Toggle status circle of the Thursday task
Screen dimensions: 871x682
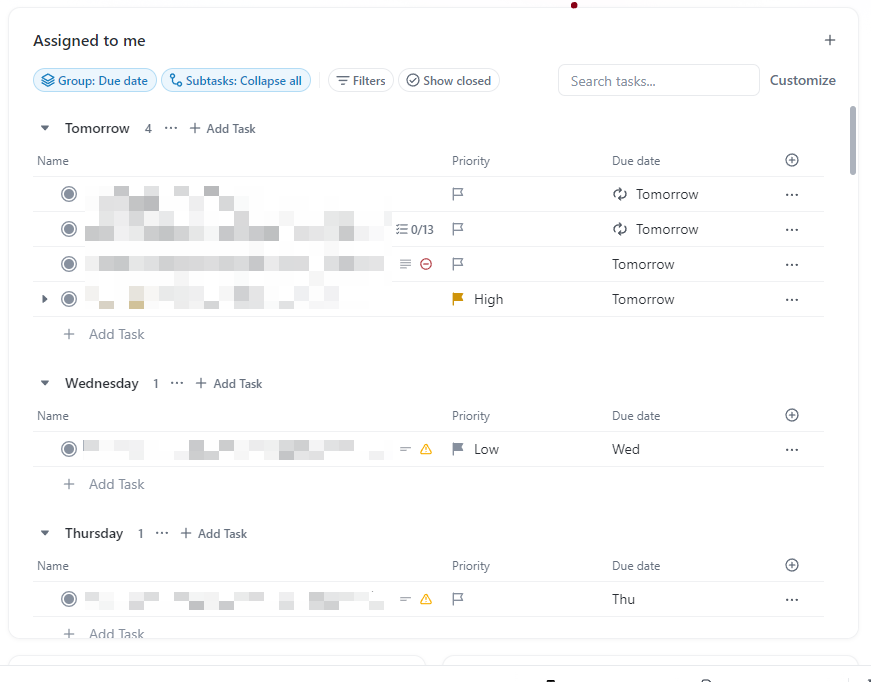point(69,599)
